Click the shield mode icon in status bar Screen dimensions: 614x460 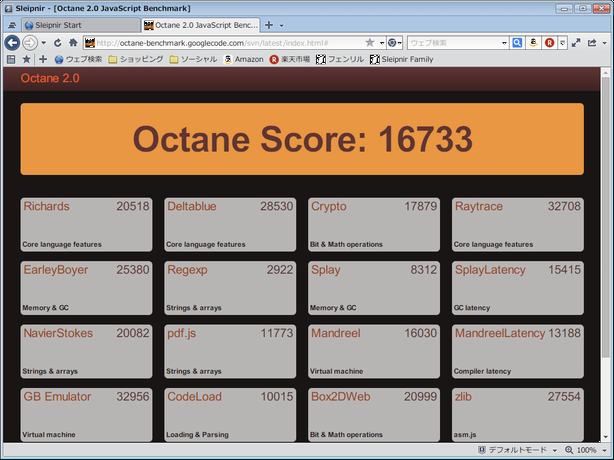pos(482,450)
